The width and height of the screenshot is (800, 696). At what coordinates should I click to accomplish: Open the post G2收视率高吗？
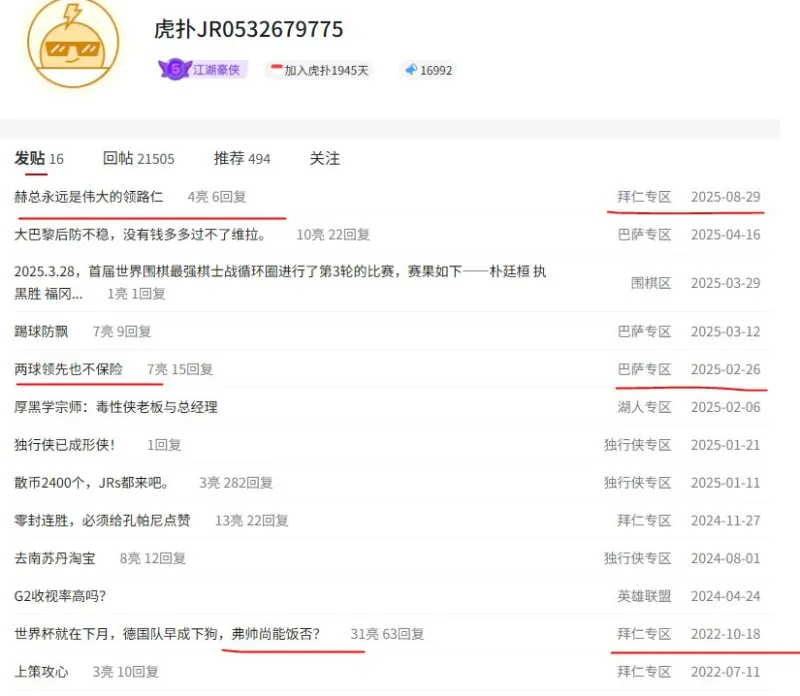[60, 597]
